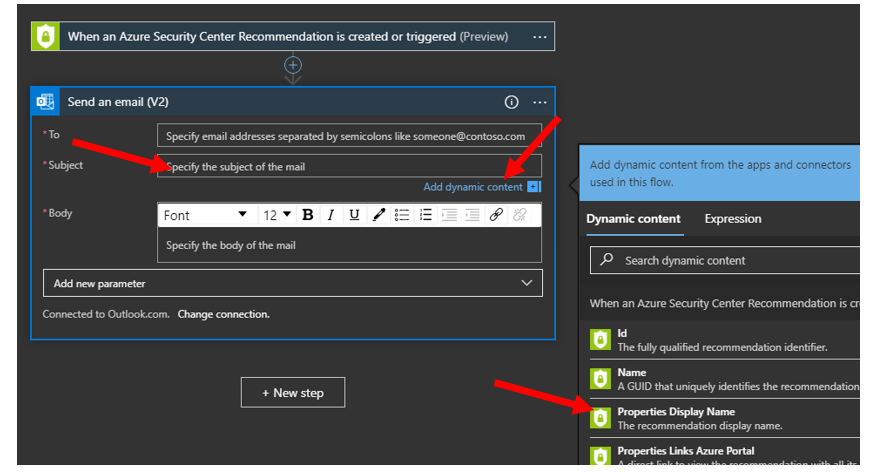Toggle italic formatting in body editor
This screenshot has width=873, height=472.
[x=331, y=215]
